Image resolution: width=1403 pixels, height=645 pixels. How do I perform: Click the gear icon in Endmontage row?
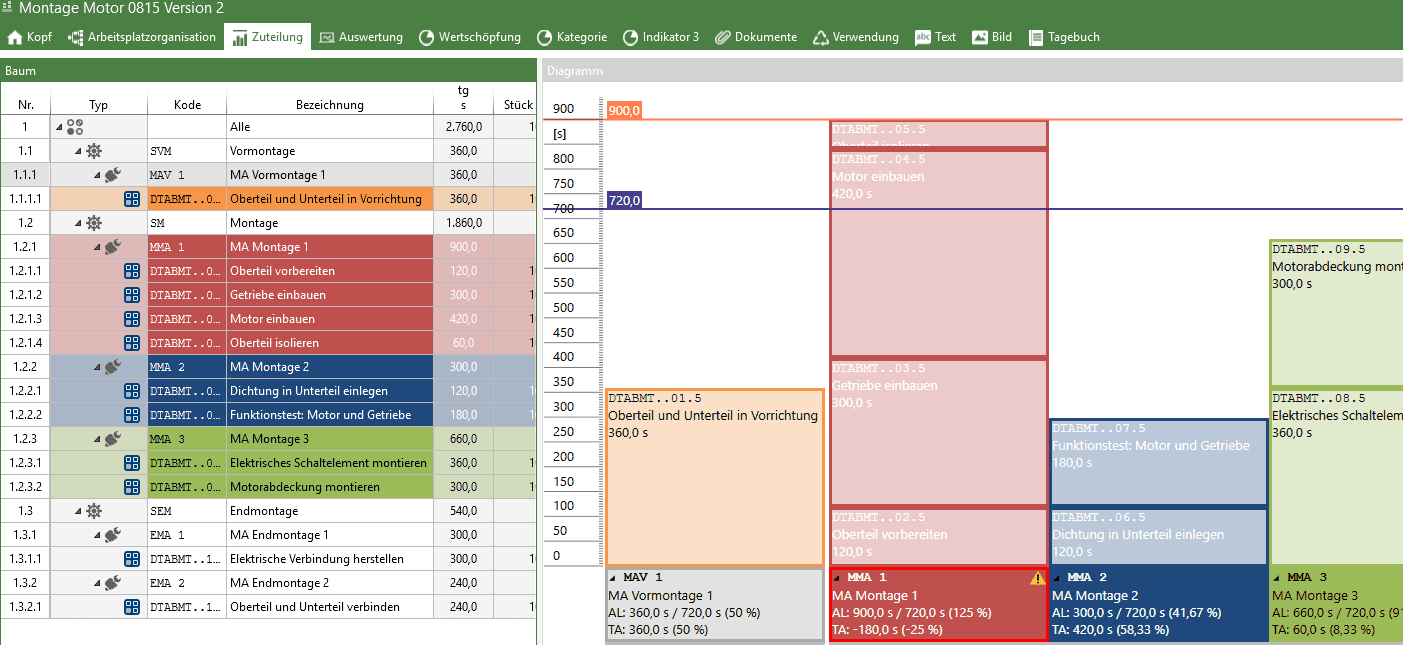coord(94,511)
